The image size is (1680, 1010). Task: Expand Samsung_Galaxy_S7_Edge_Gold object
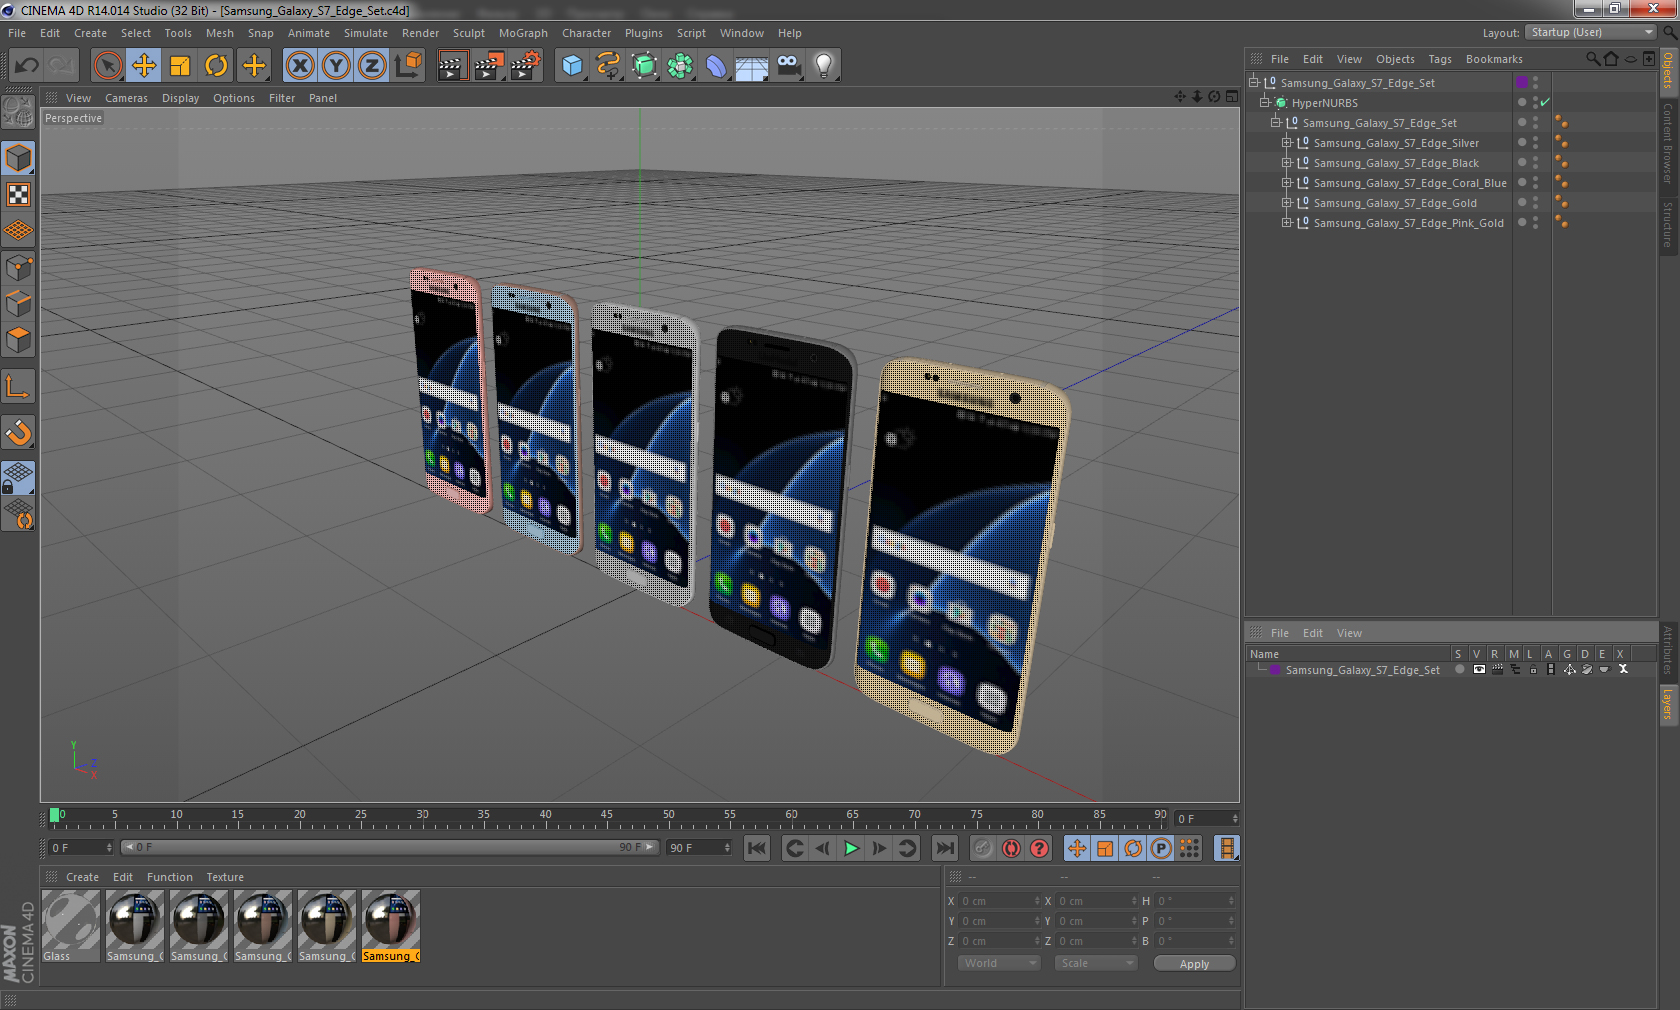(x=1287, y=203)
